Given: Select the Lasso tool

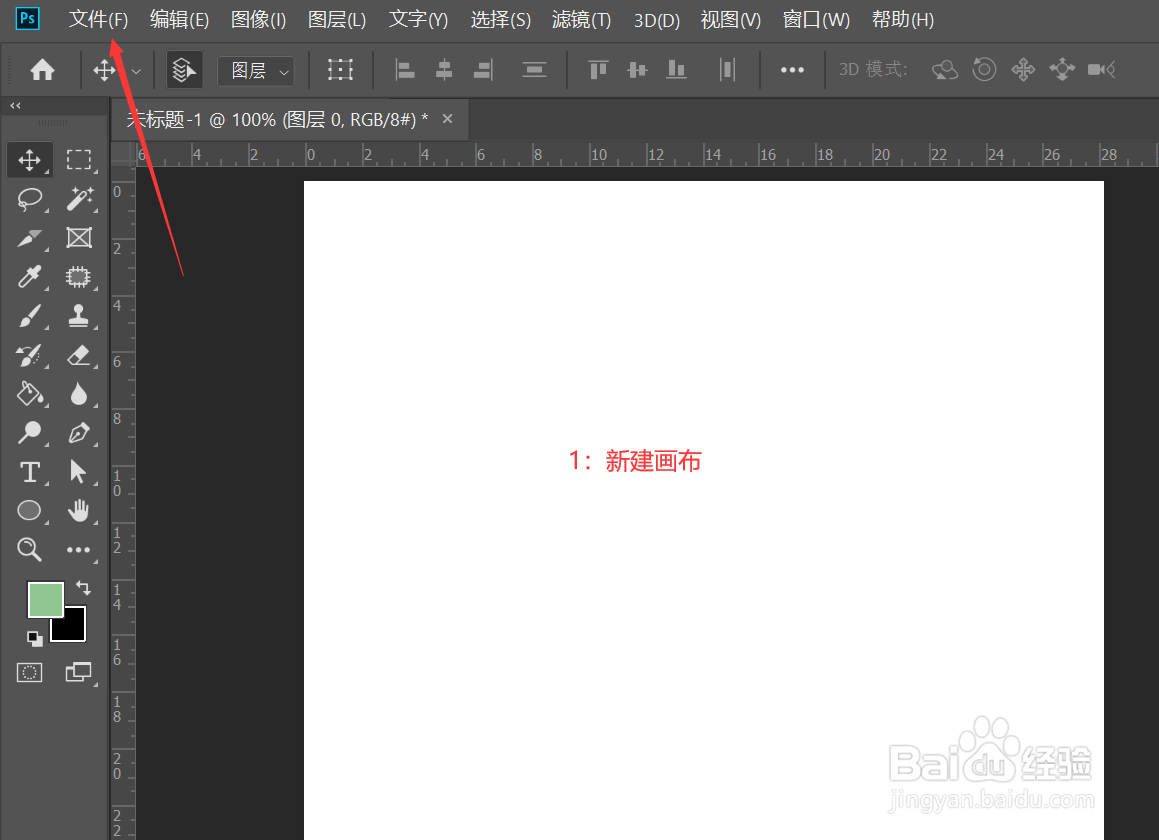Looking at the screenshot, I should point(30,199).
